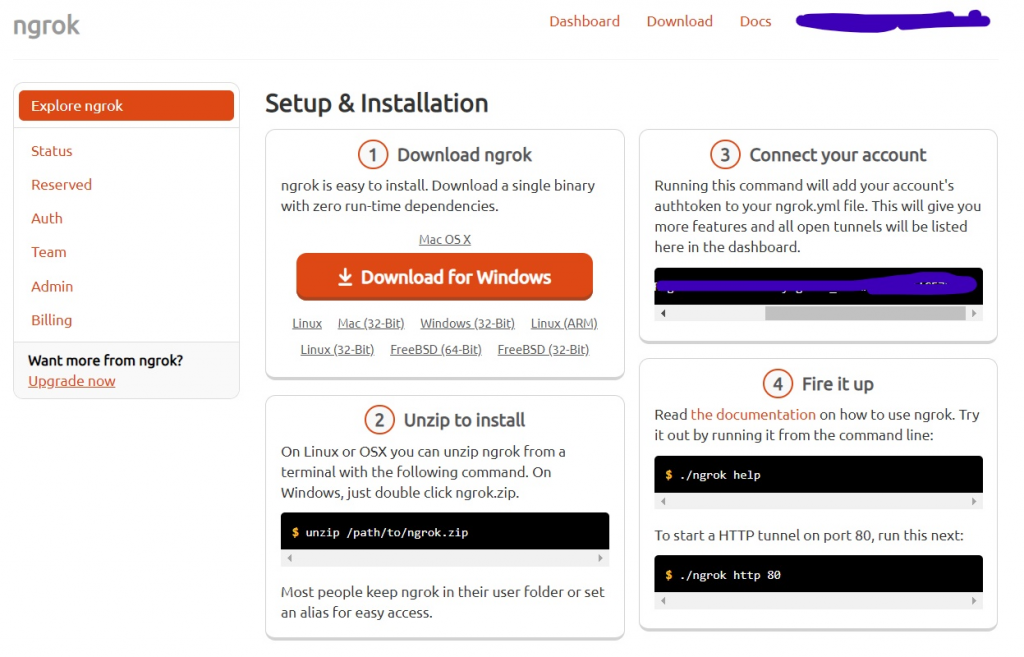
Task: Open the Admin sidebar item
Action: pyautogui.click(x=52, y=286)
